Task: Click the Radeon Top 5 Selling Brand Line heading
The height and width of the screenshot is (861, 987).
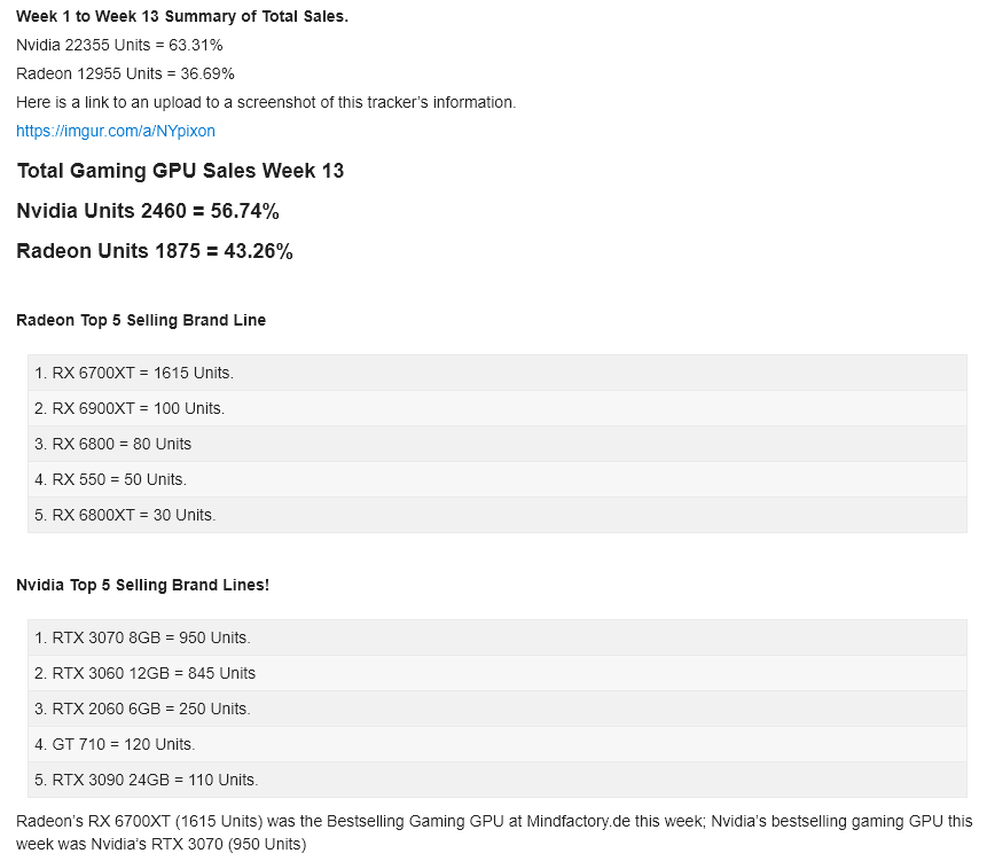Action: pyautogui.click(x=141, y=320)
